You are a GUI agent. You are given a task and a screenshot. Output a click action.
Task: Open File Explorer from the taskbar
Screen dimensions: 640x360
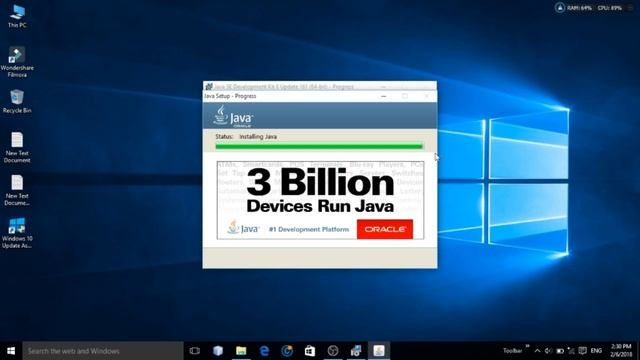pyautogui.click(x=241, y=351)
